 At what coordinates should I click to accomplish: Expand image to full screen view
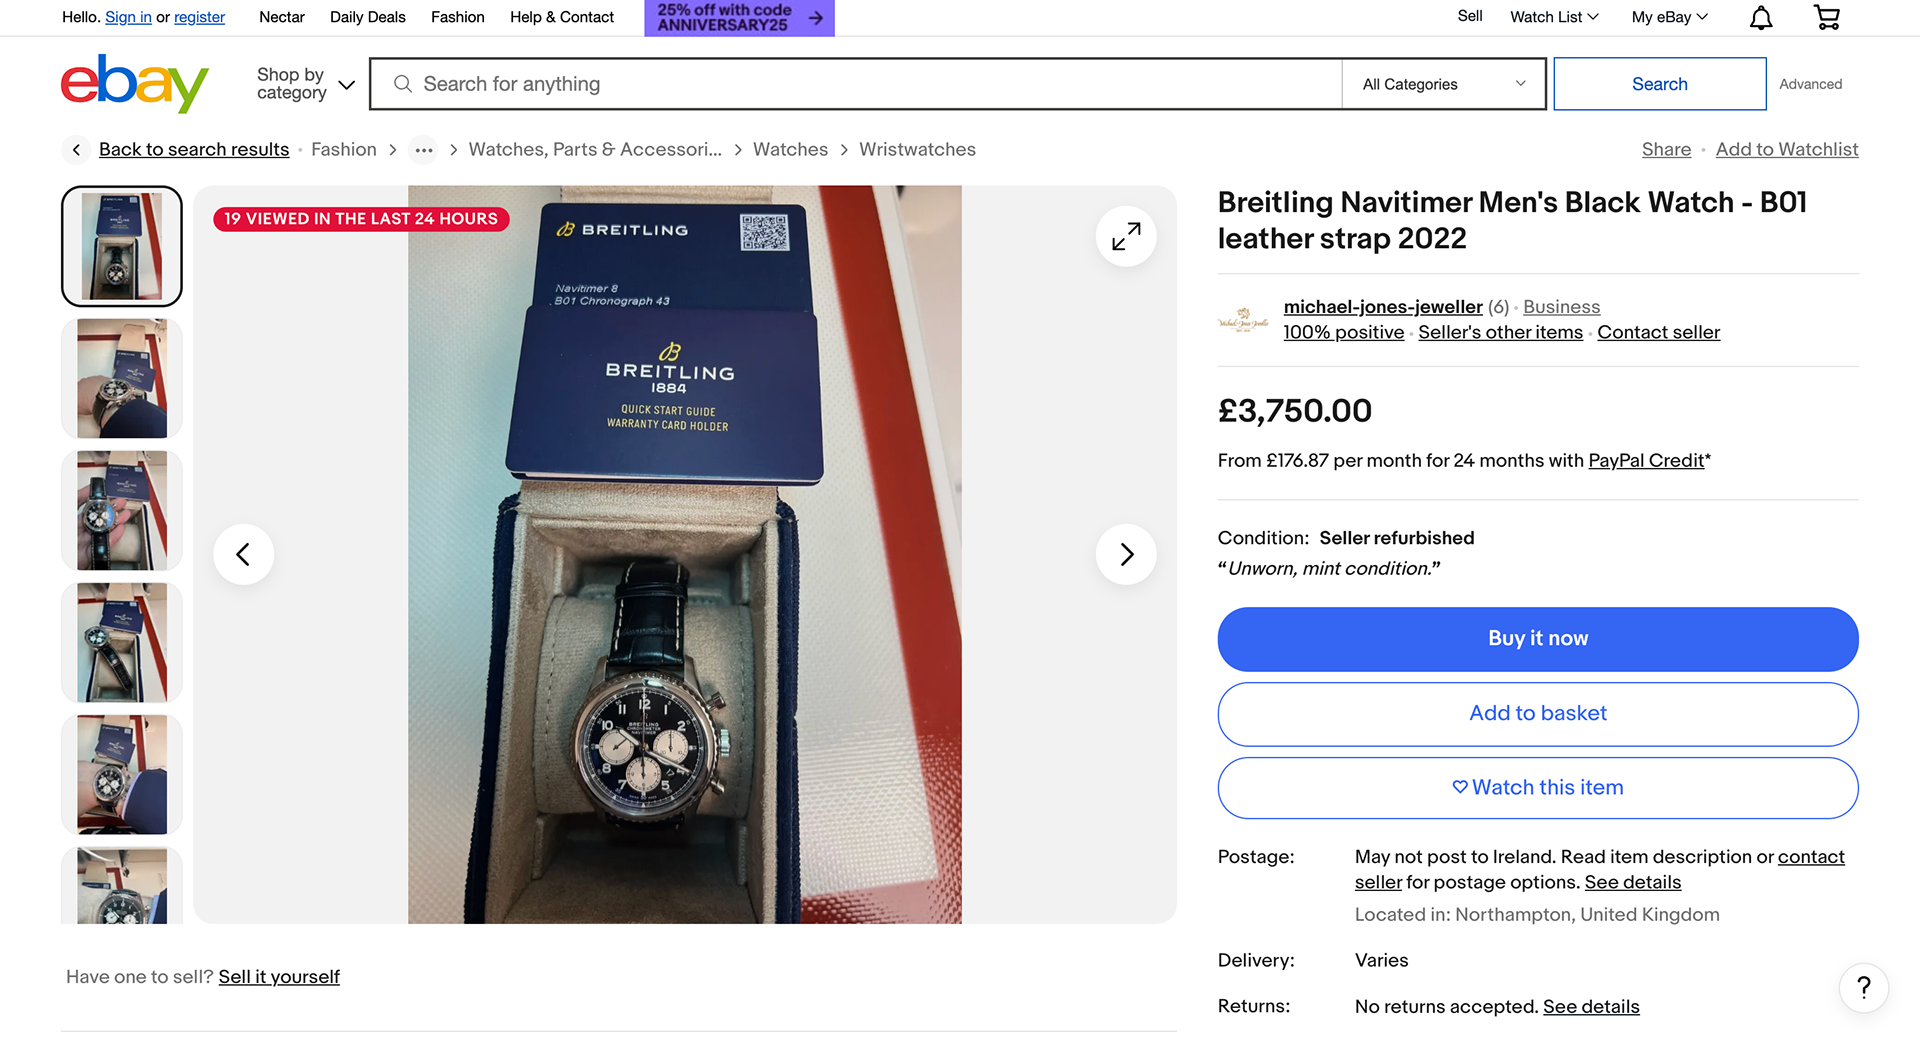pyautogui.click(x=1126, y=236)
